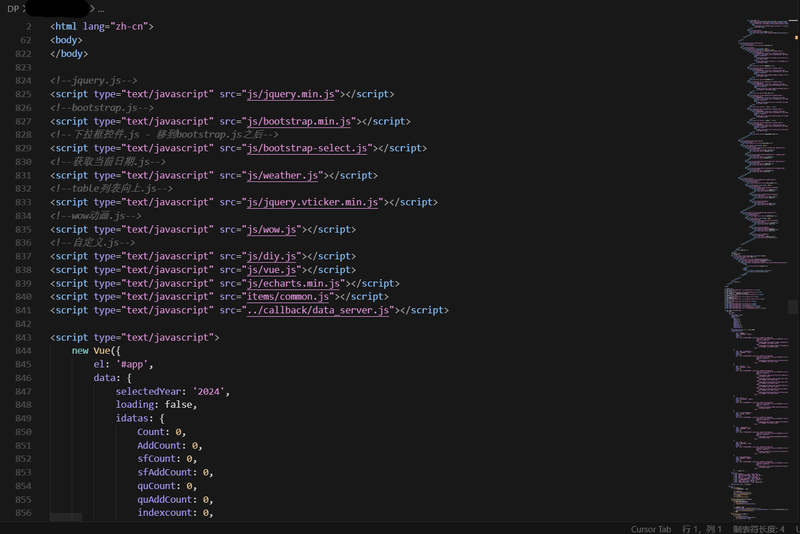
Task: Jump to sticky opening body tag line
Action: 66,40
